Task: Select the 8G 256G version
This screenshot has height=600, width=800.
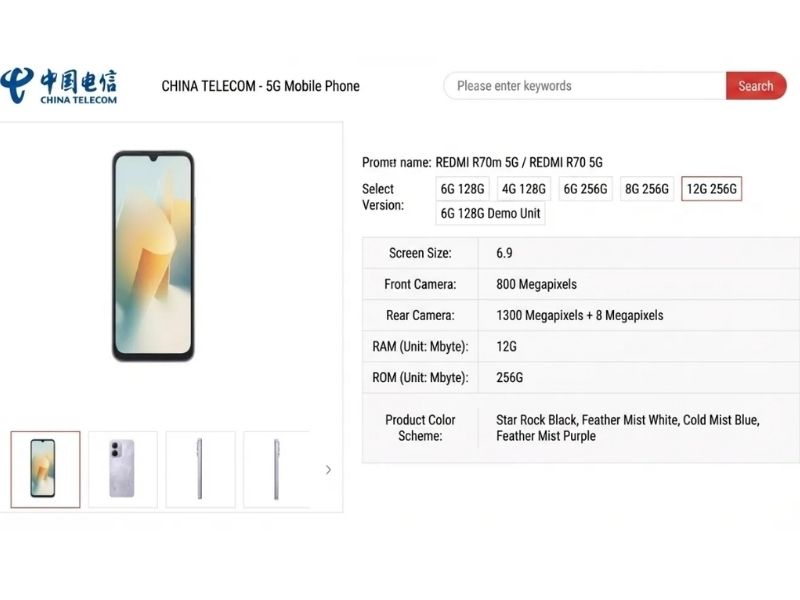Action: [646, 188]
